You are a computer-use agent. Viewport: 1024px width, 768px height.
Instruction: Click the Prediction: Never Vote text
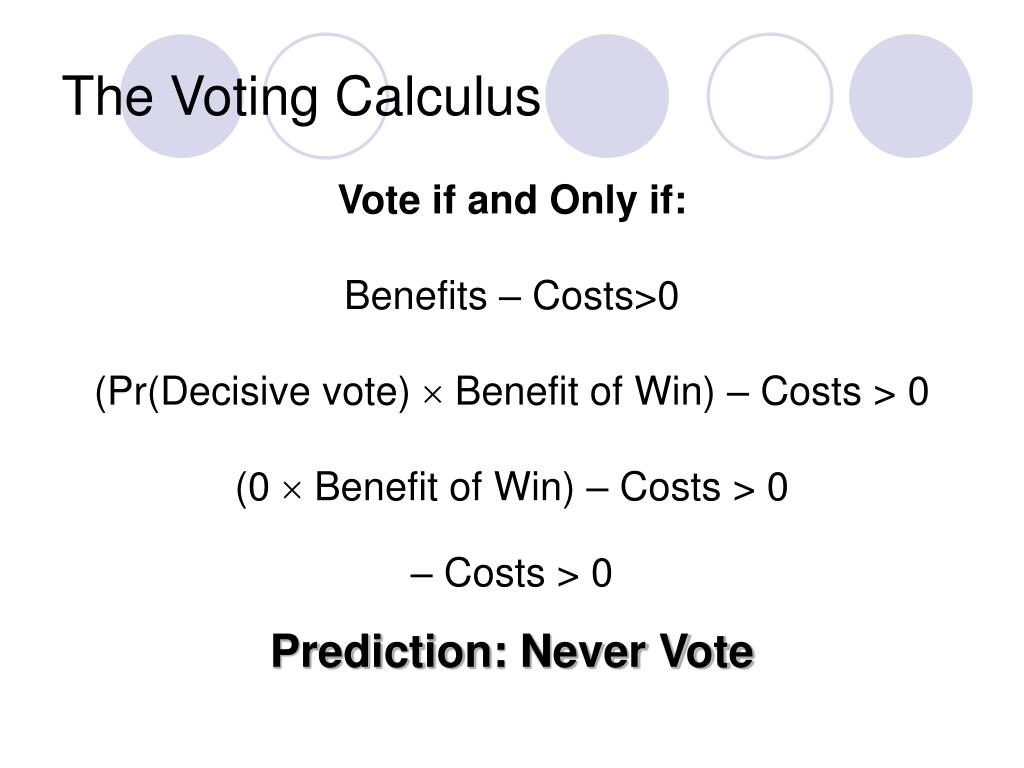512,652
